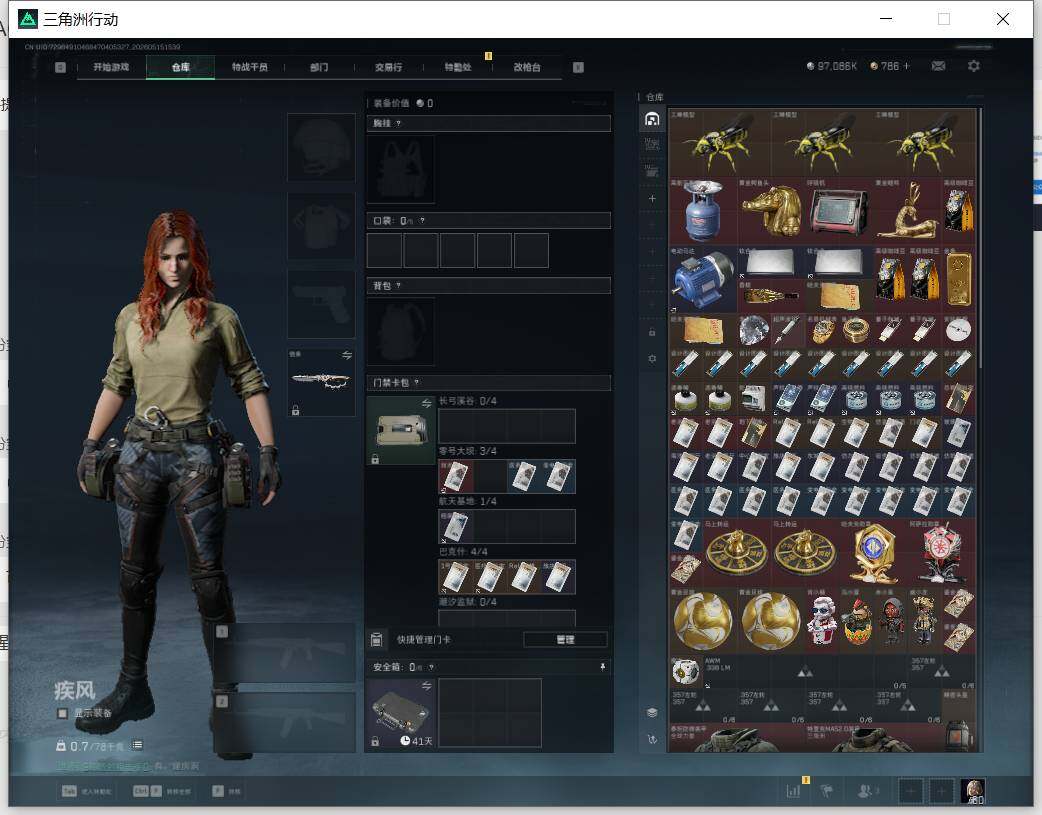
Task: Select the first golden sphere item
Action: click(x=703, y=620)
